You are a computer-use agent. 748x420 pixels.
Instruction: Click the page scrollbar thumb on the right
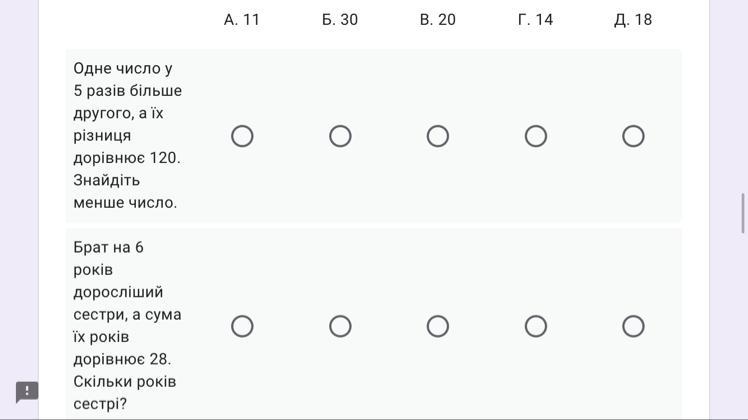(743, 213)
